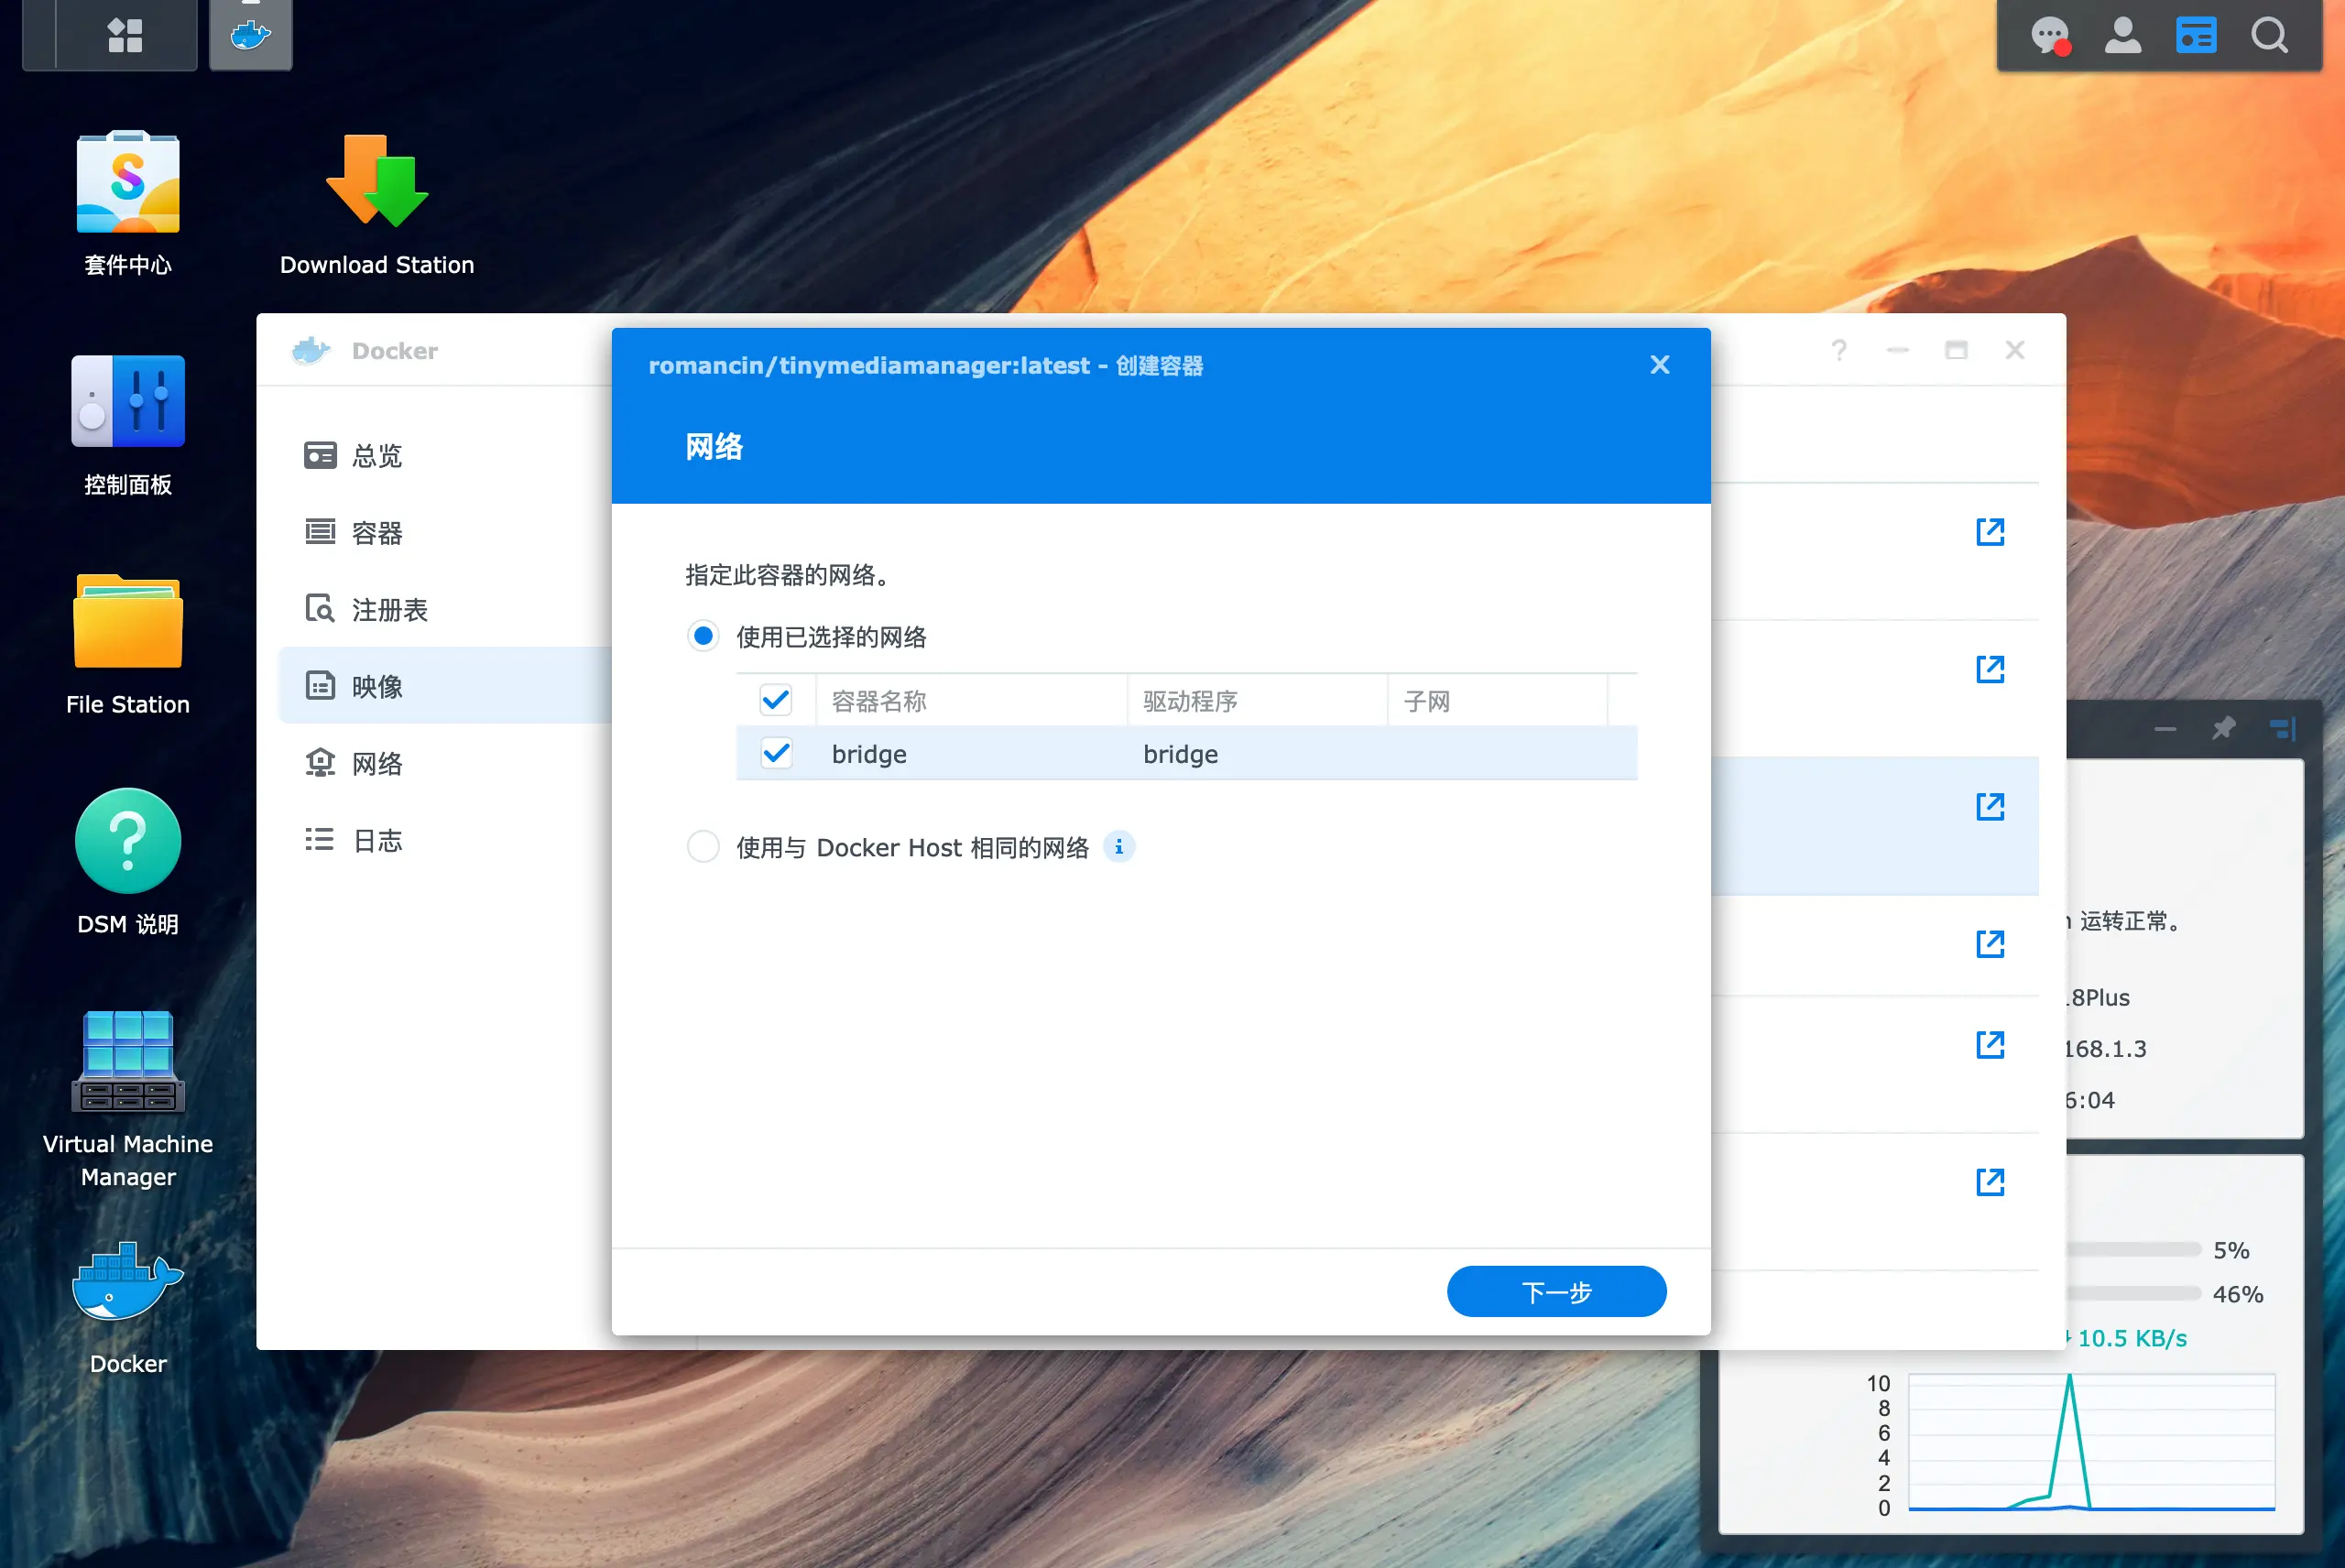Viewport: 2345px width, 1568px height.
Task: Open the search magnifier icon
Action: pyautogui.click(x=2269, y=36)
